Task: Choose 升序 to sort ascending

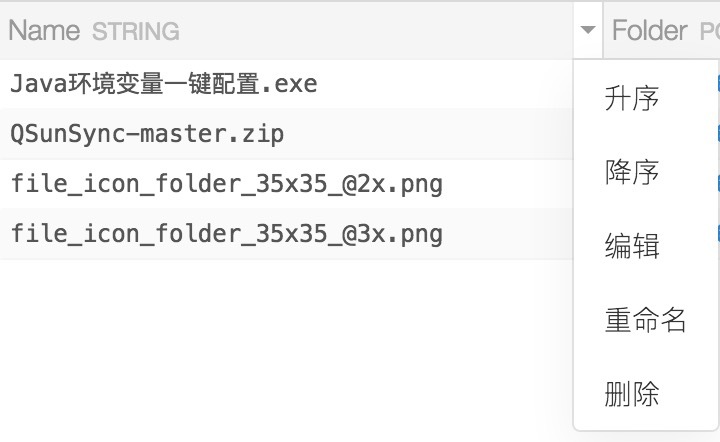Action: 632,98
